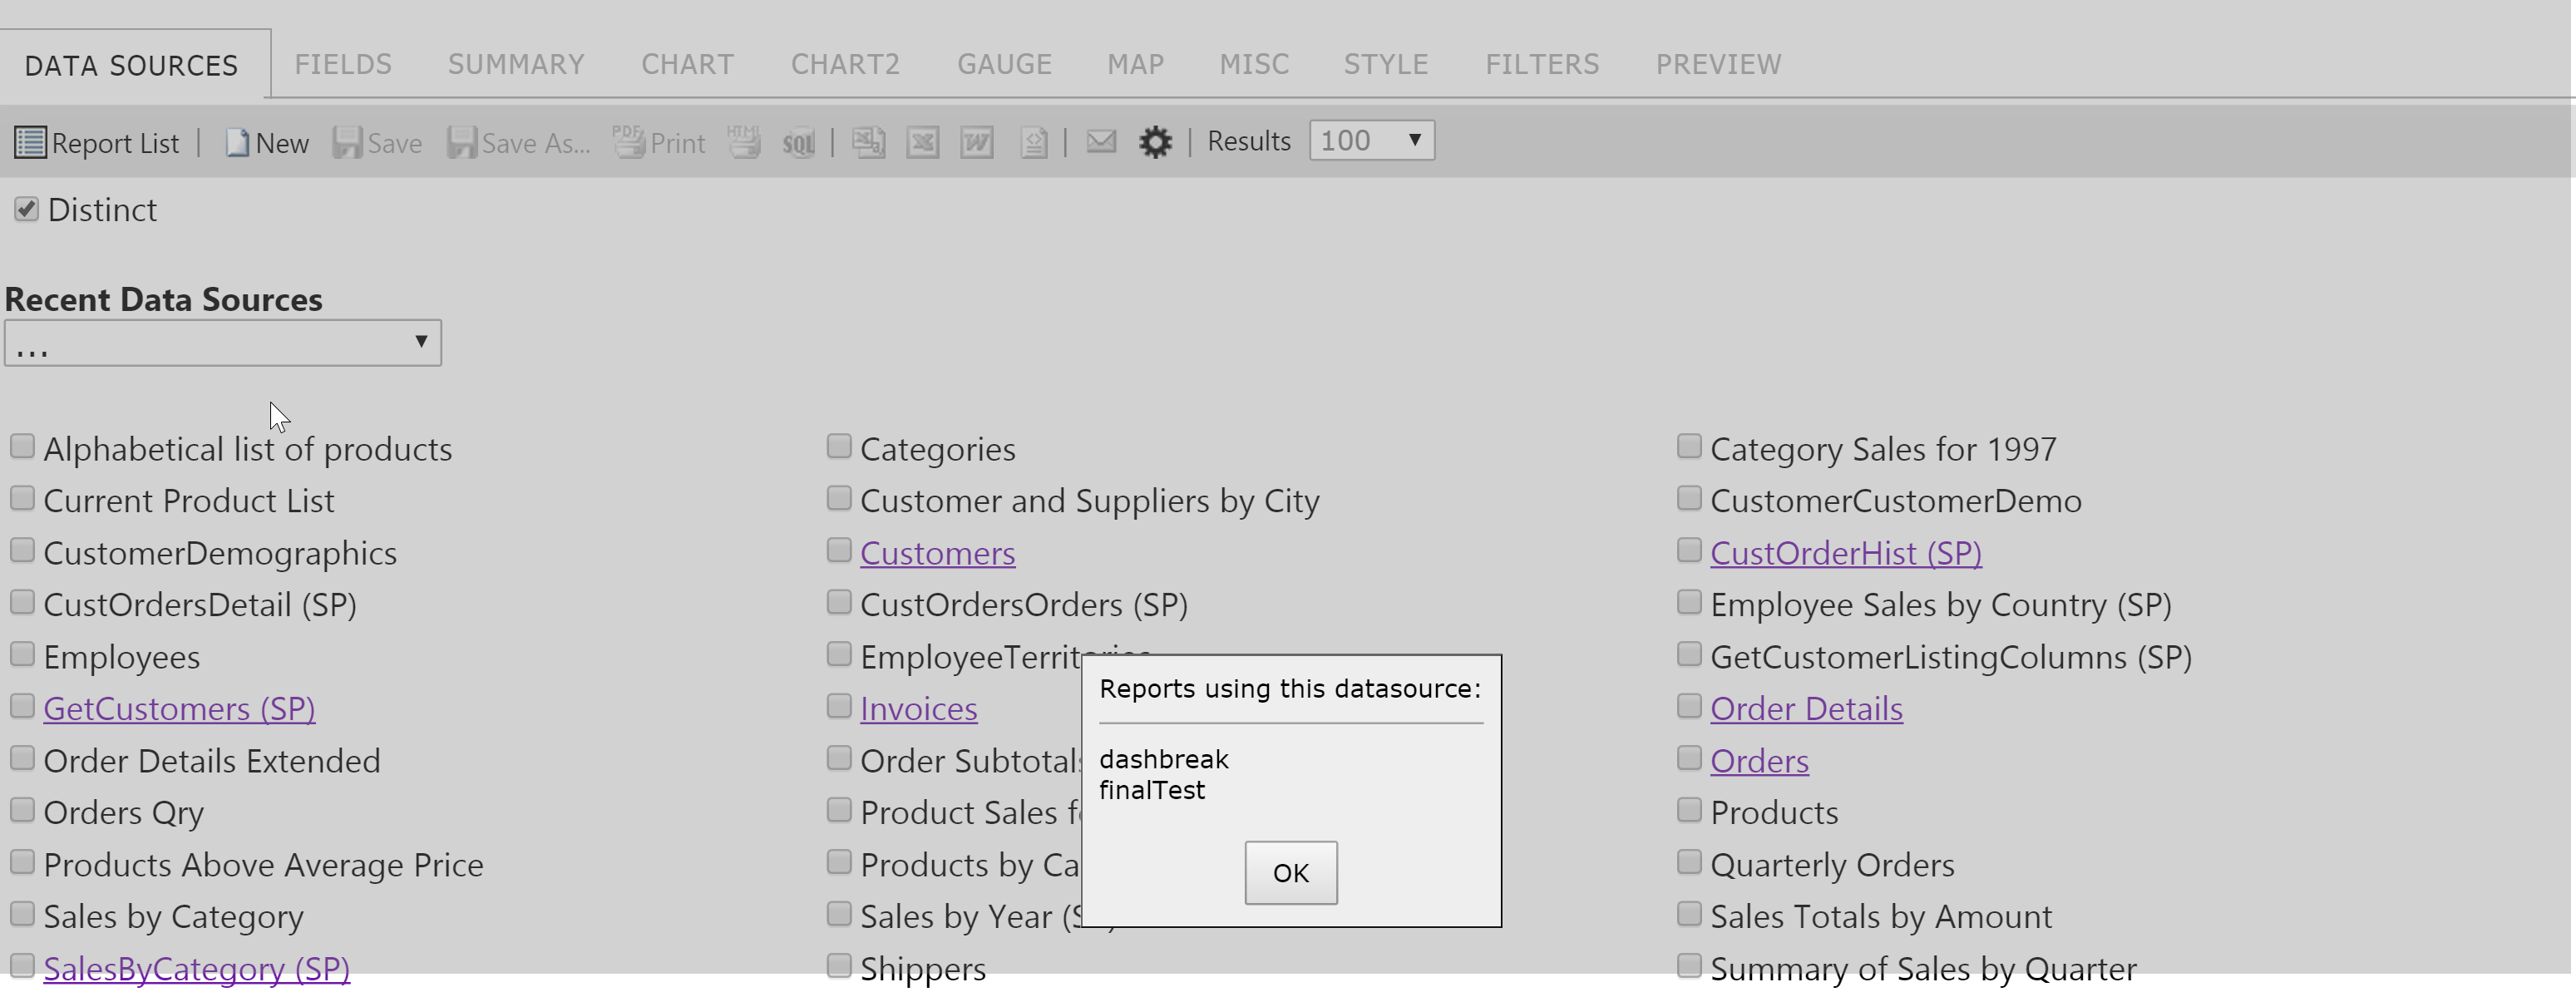Screen dimensions: 2576x997
Task: Check Category Sales for 1997
Action: tap(1689, 446)
